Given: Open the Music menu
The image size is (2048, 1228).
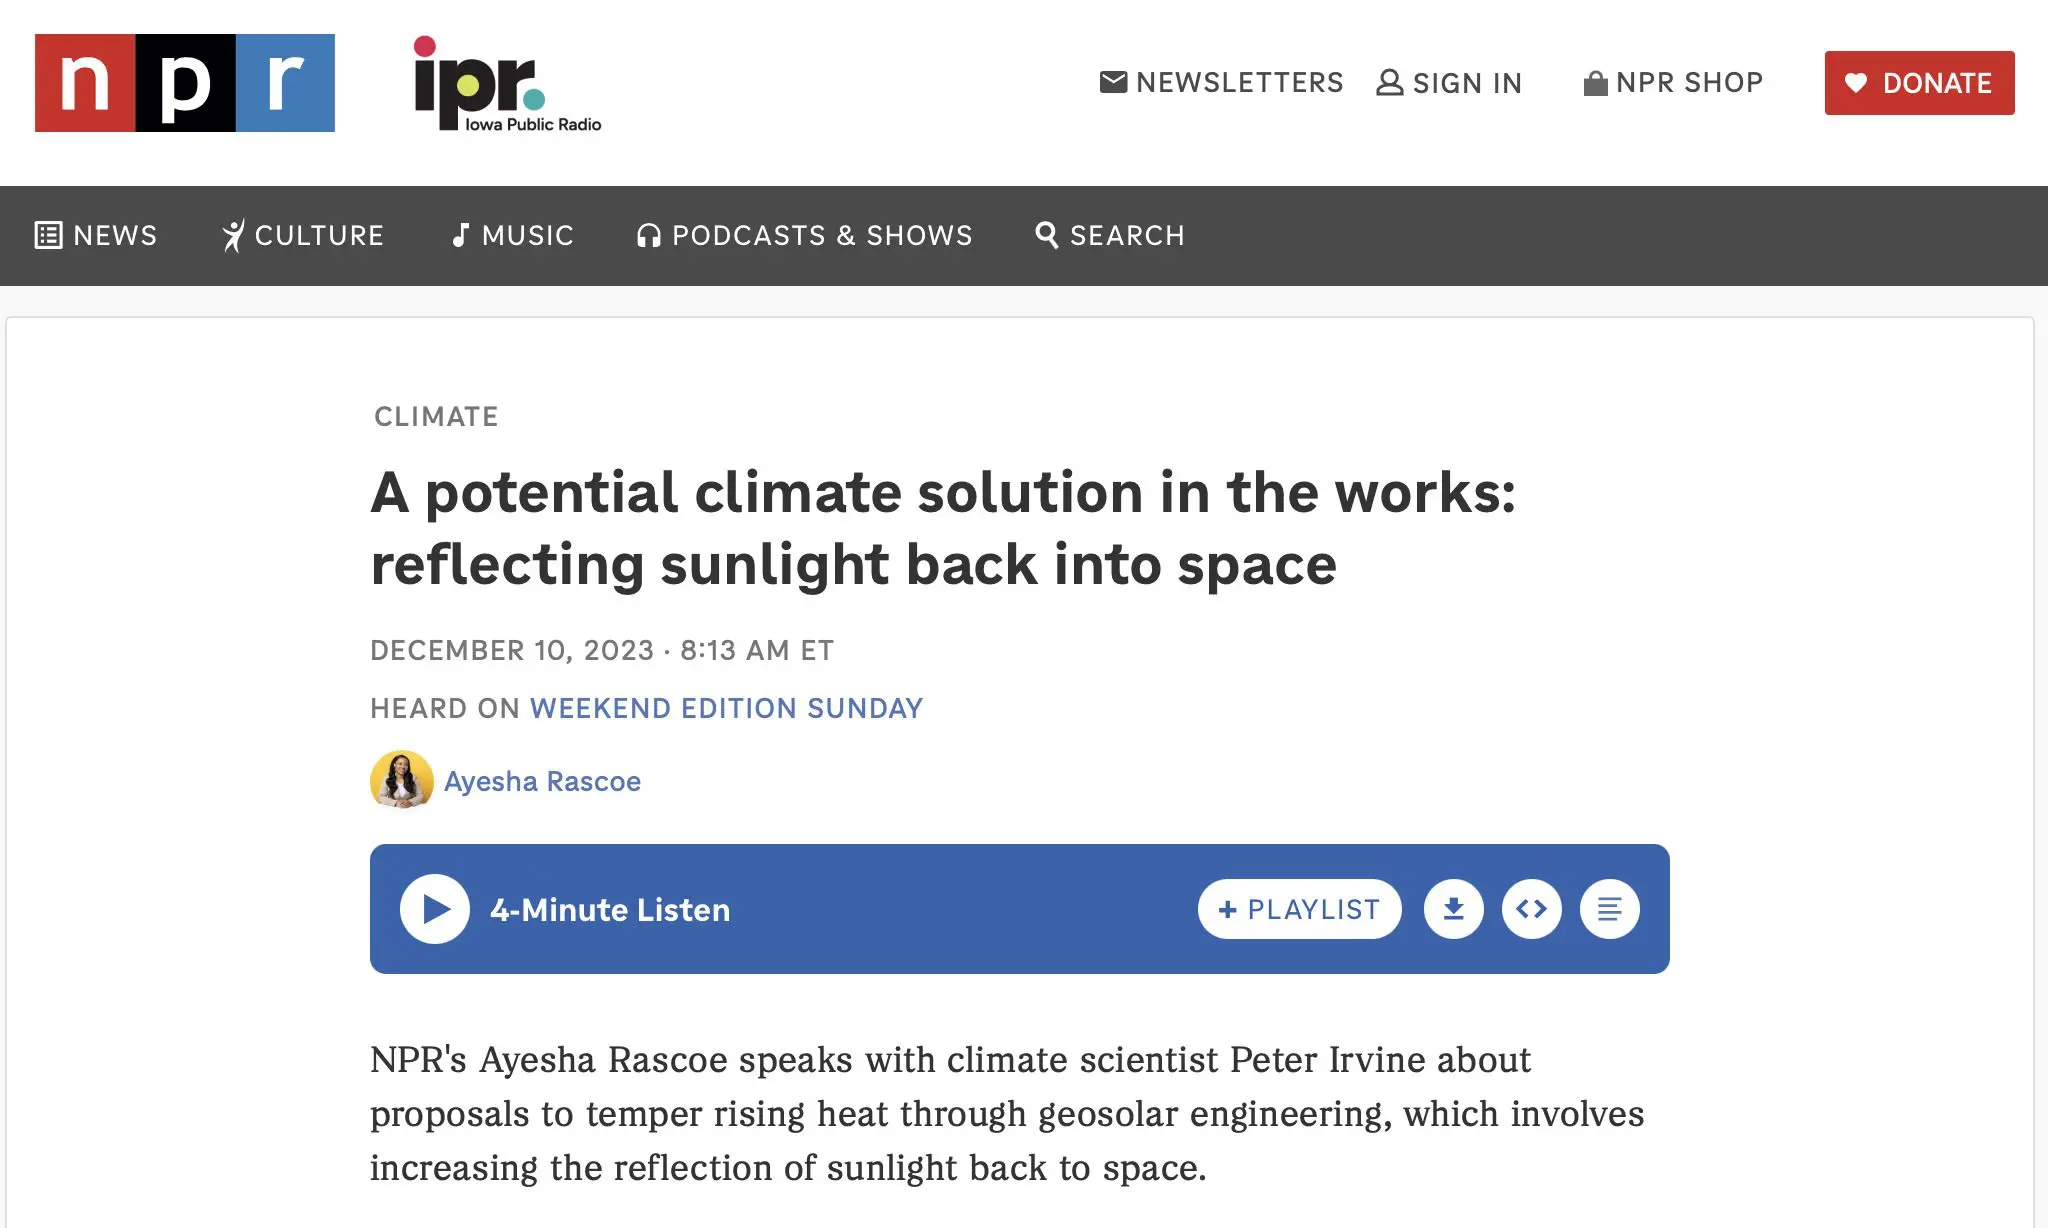Looking at the screenshot, I should [513, 236].
